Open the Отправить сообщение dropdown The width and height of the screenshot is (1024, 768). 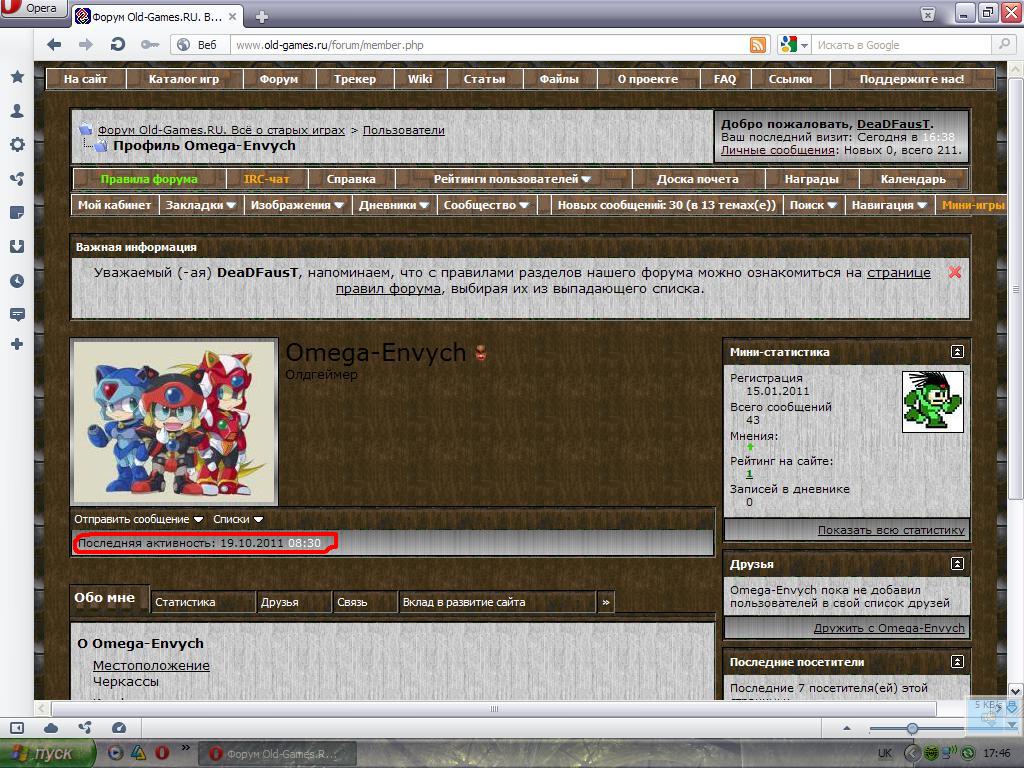pyautogui.click(x=138, y=519)
